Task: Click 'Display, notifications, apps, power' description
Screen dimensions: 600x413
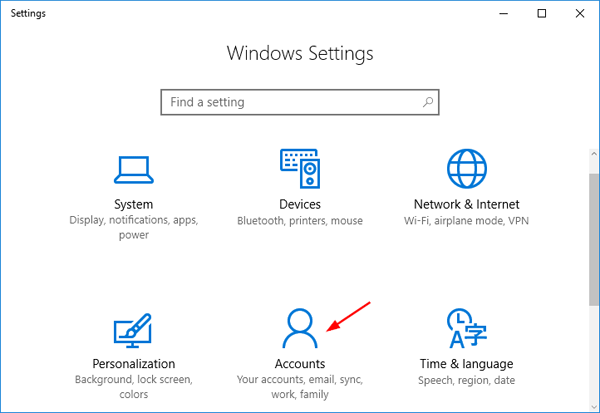Action: click(x=134, y=227)
